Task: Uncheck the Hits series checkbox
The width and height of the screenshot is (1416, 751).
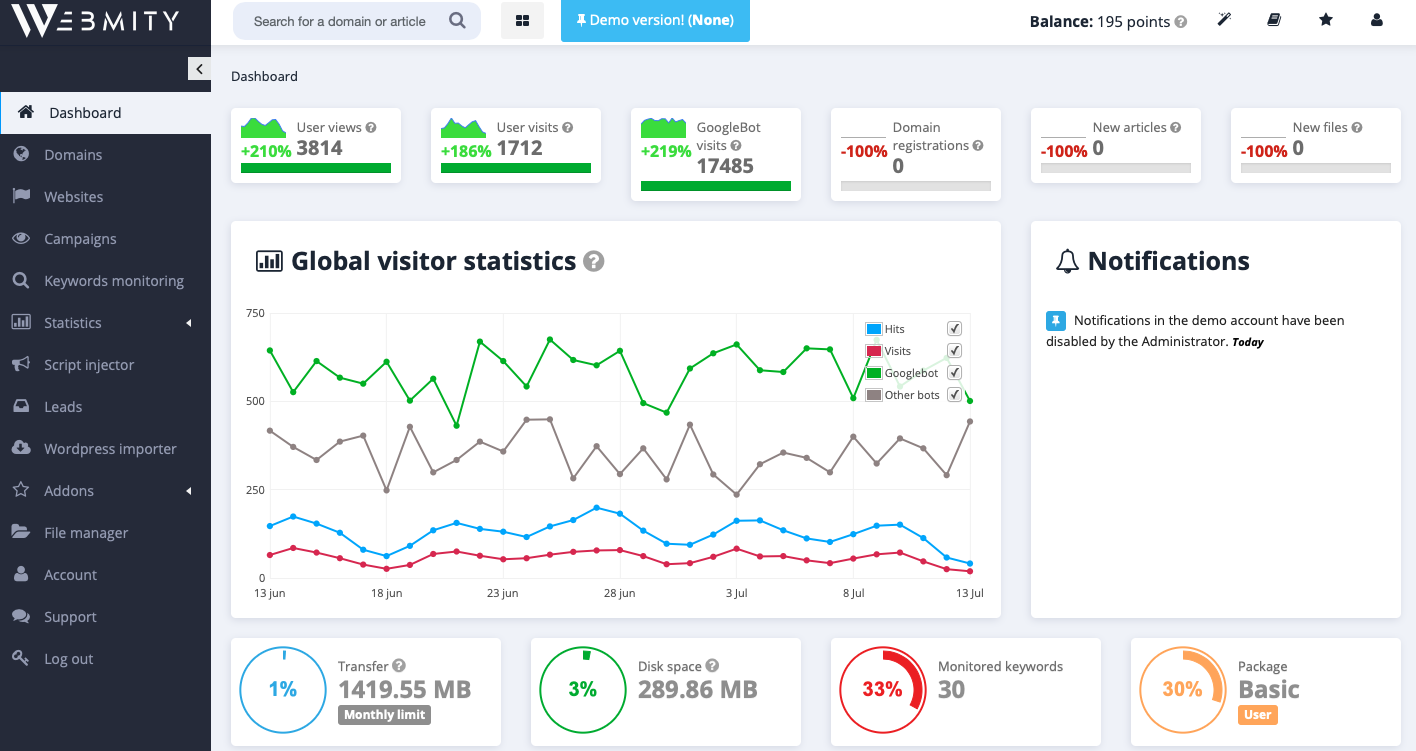Action: pos(954,327)
